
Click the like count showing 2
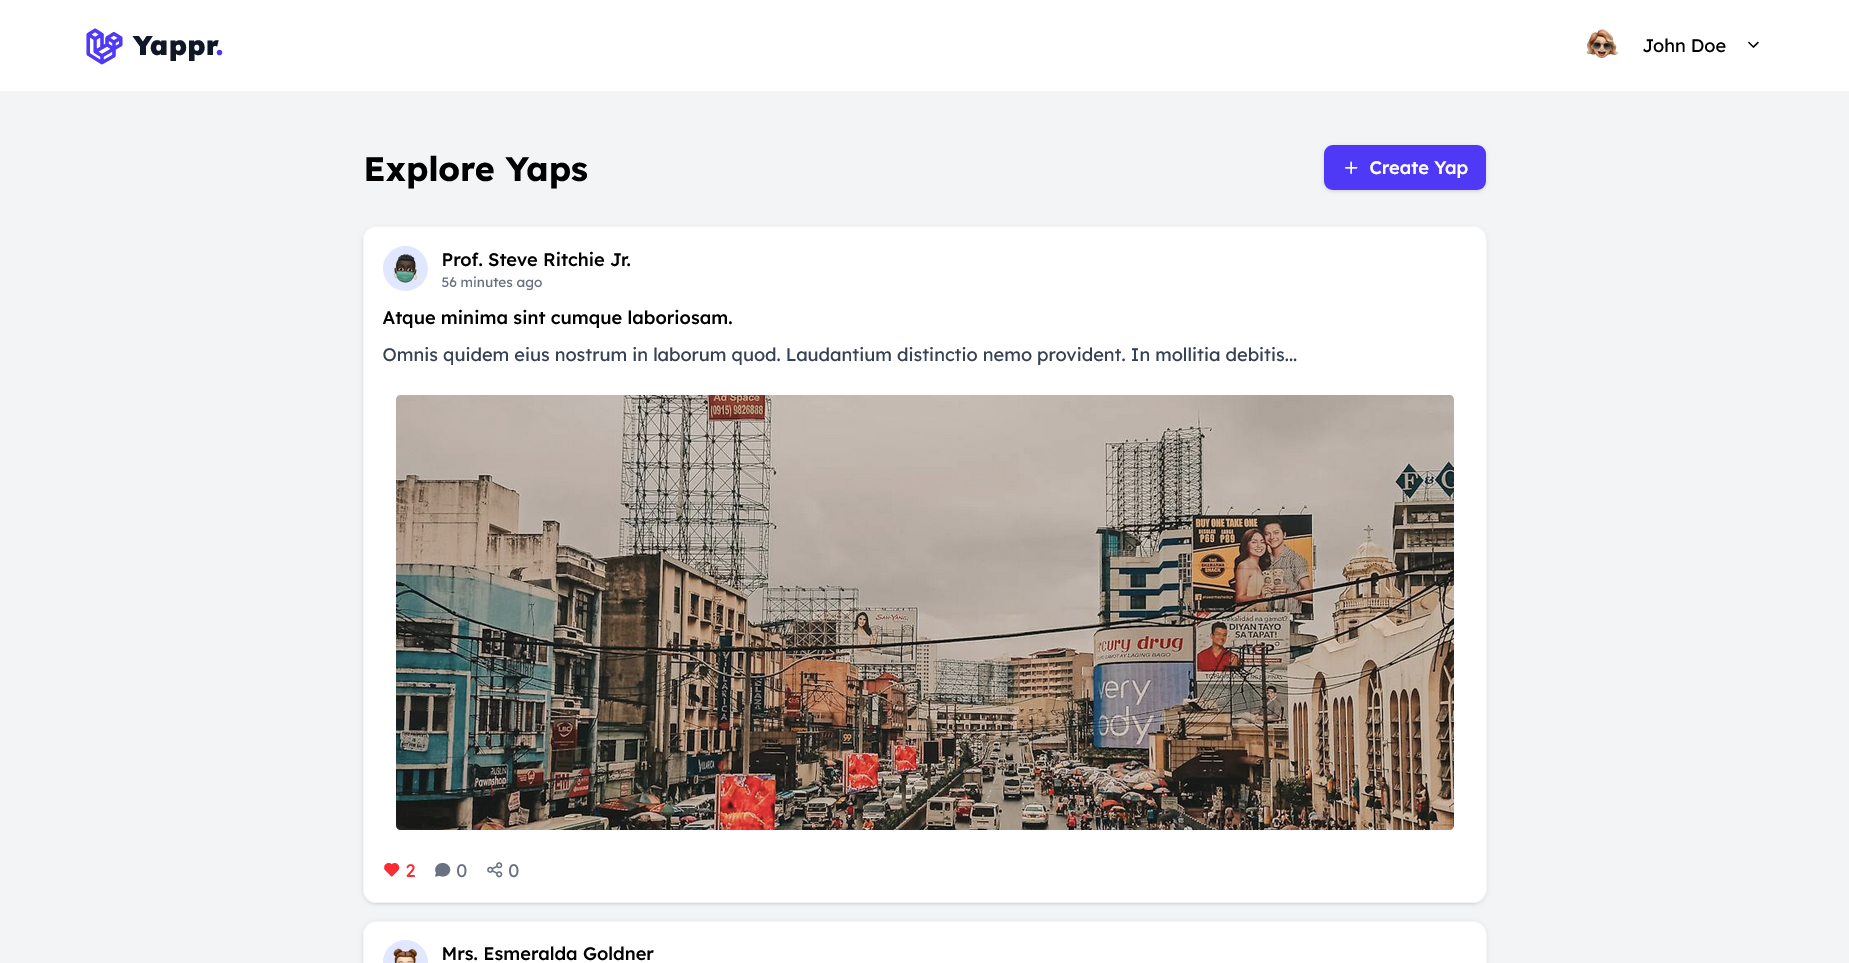click(411, 871)
